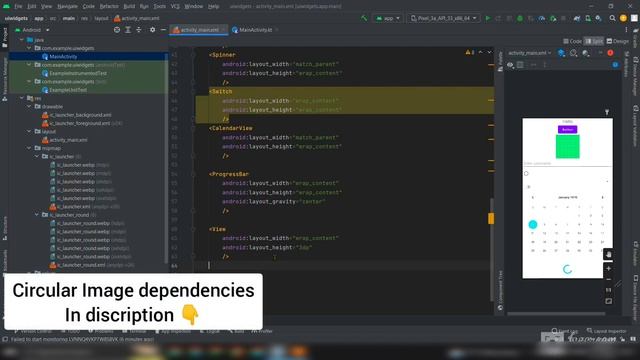
Task: Click the Profile app gauge icon
Action: point(542,18)
